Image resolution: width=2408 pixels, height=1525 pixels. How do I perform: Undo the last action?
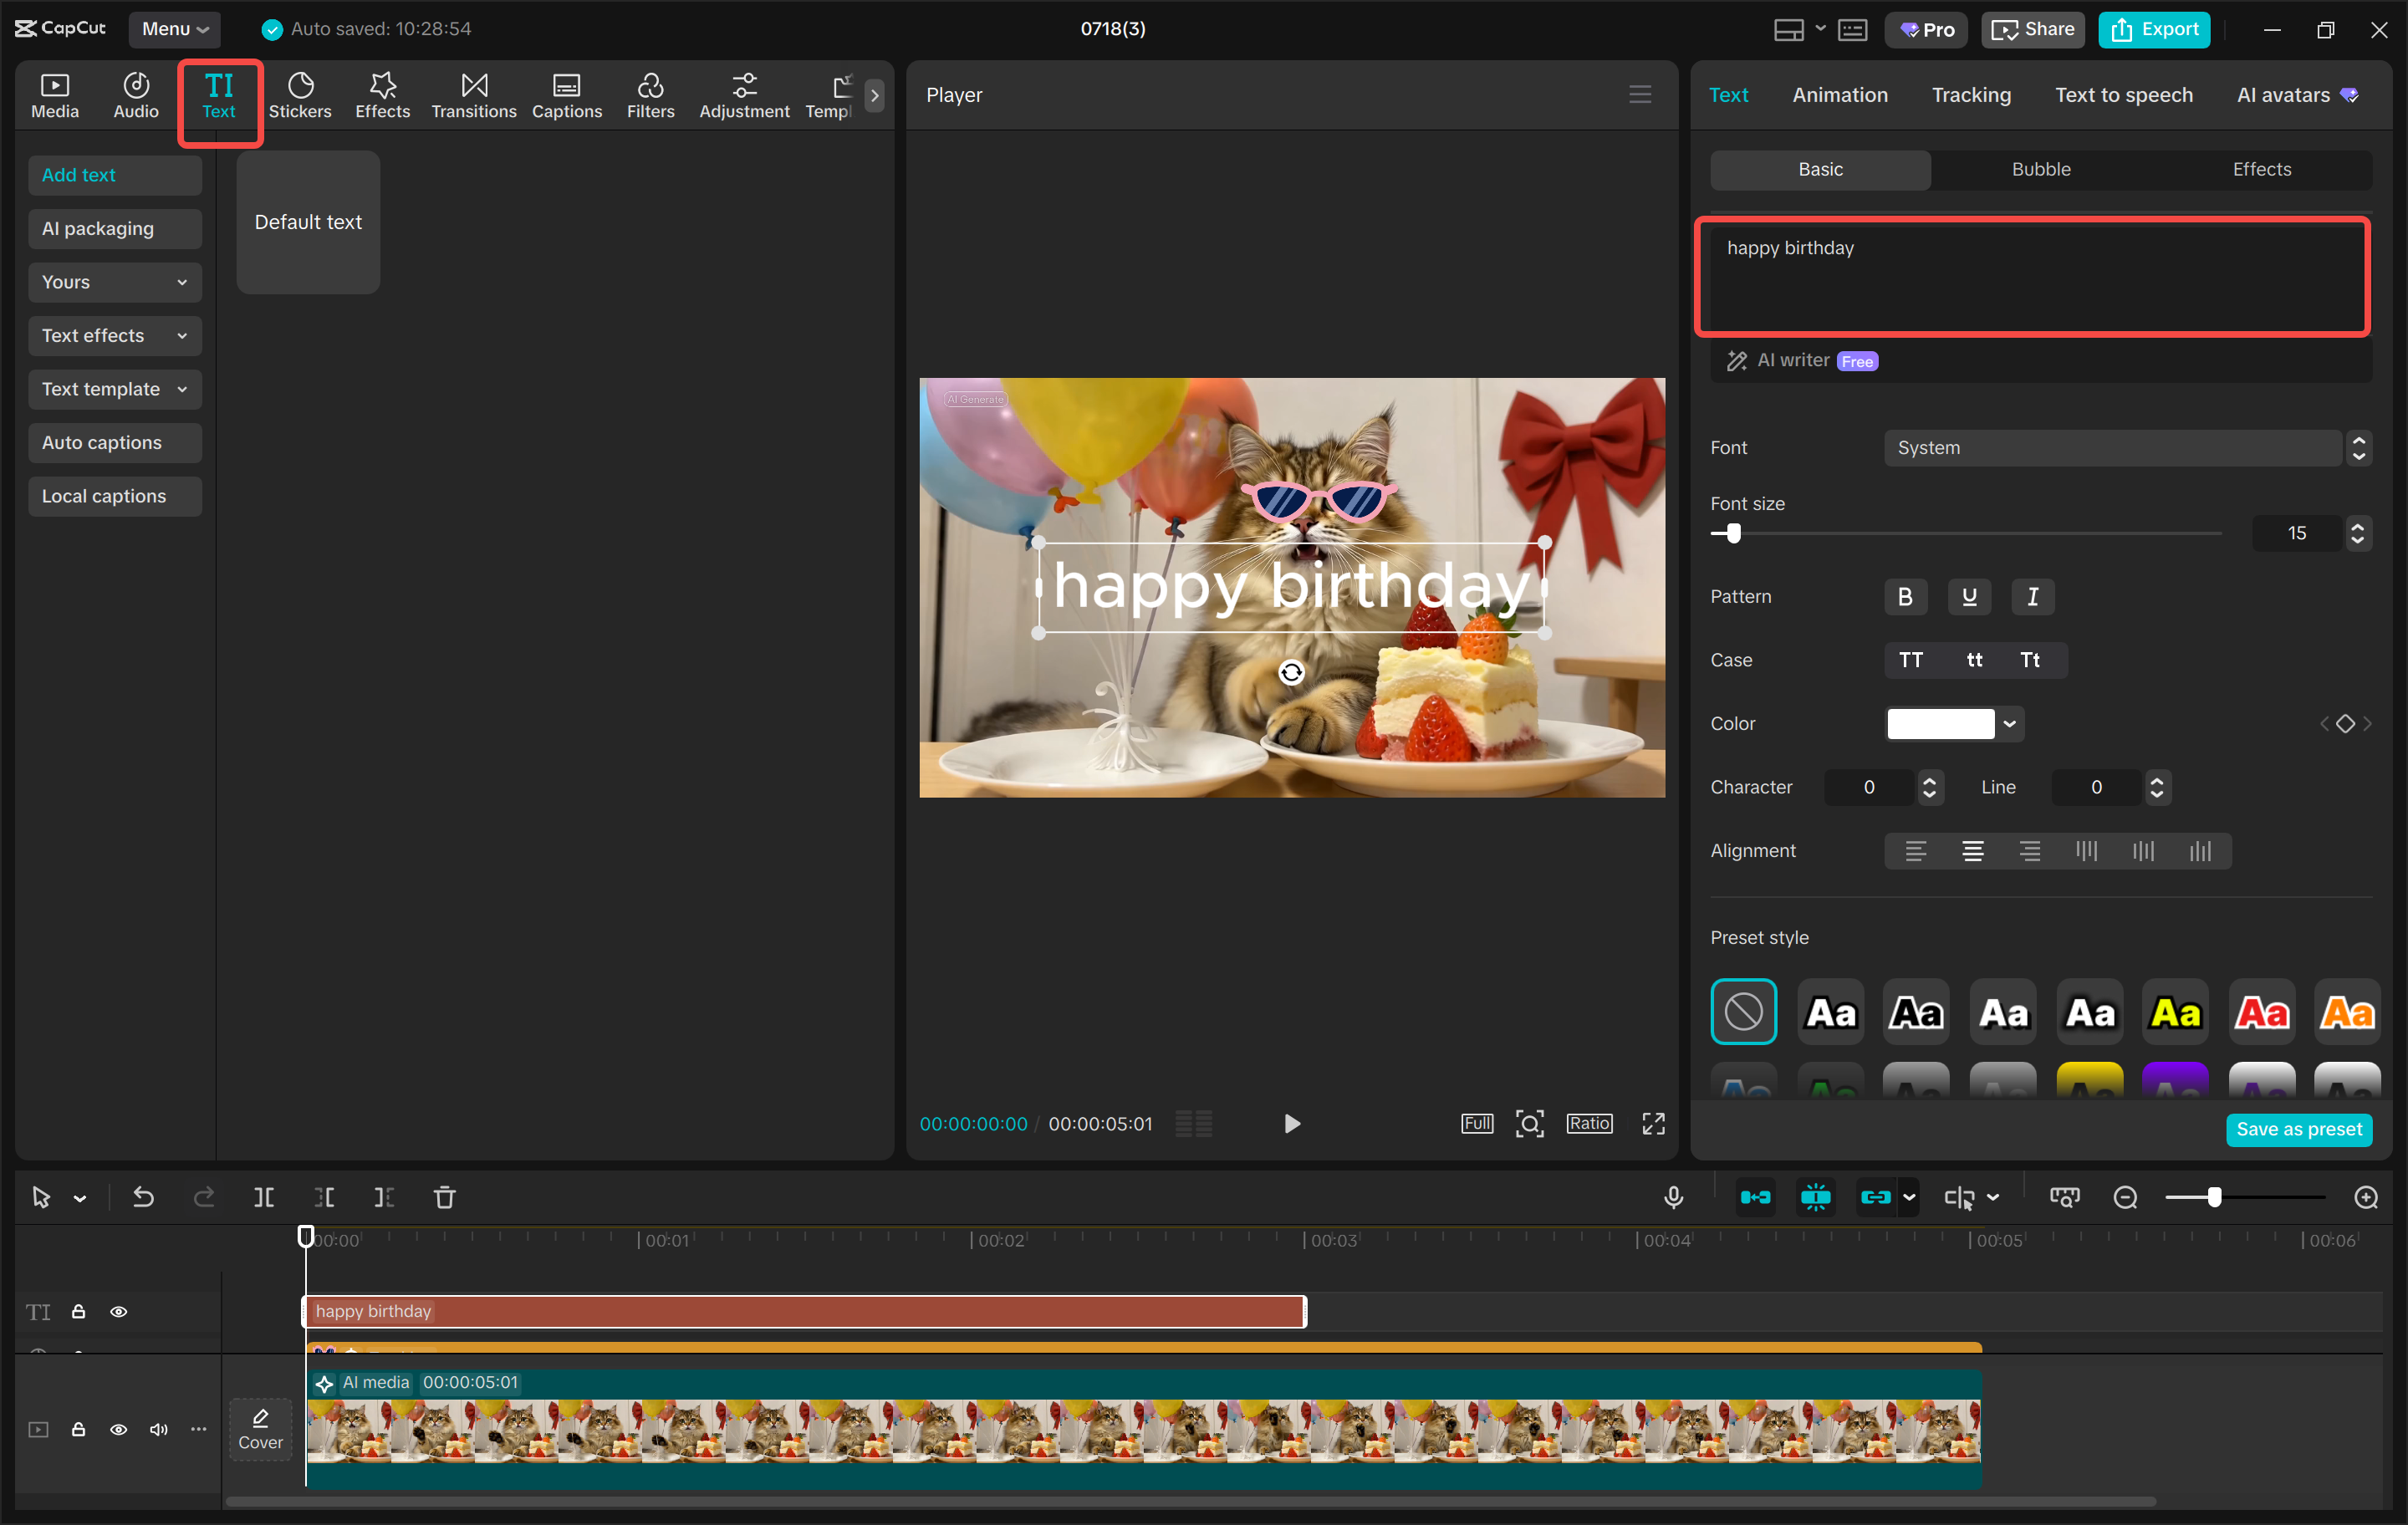[143, 1197]
